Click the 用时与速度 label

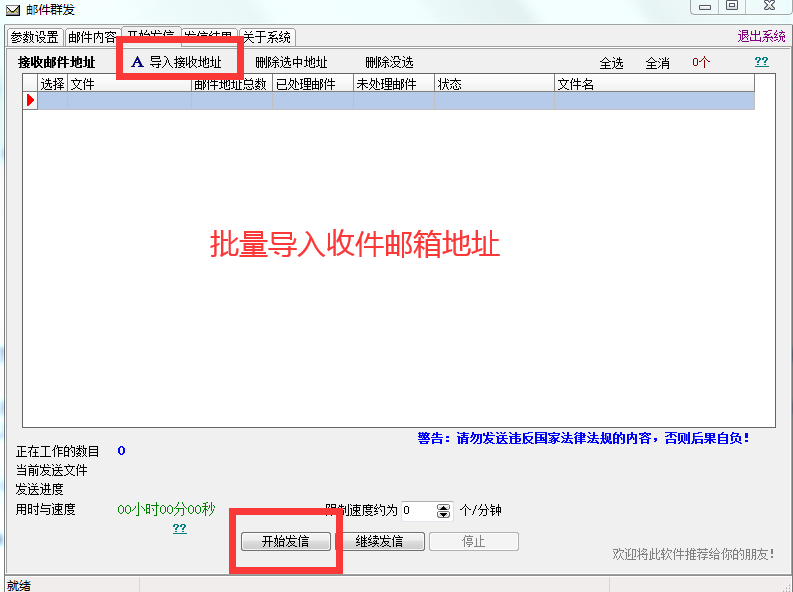[x=46, y=509]
